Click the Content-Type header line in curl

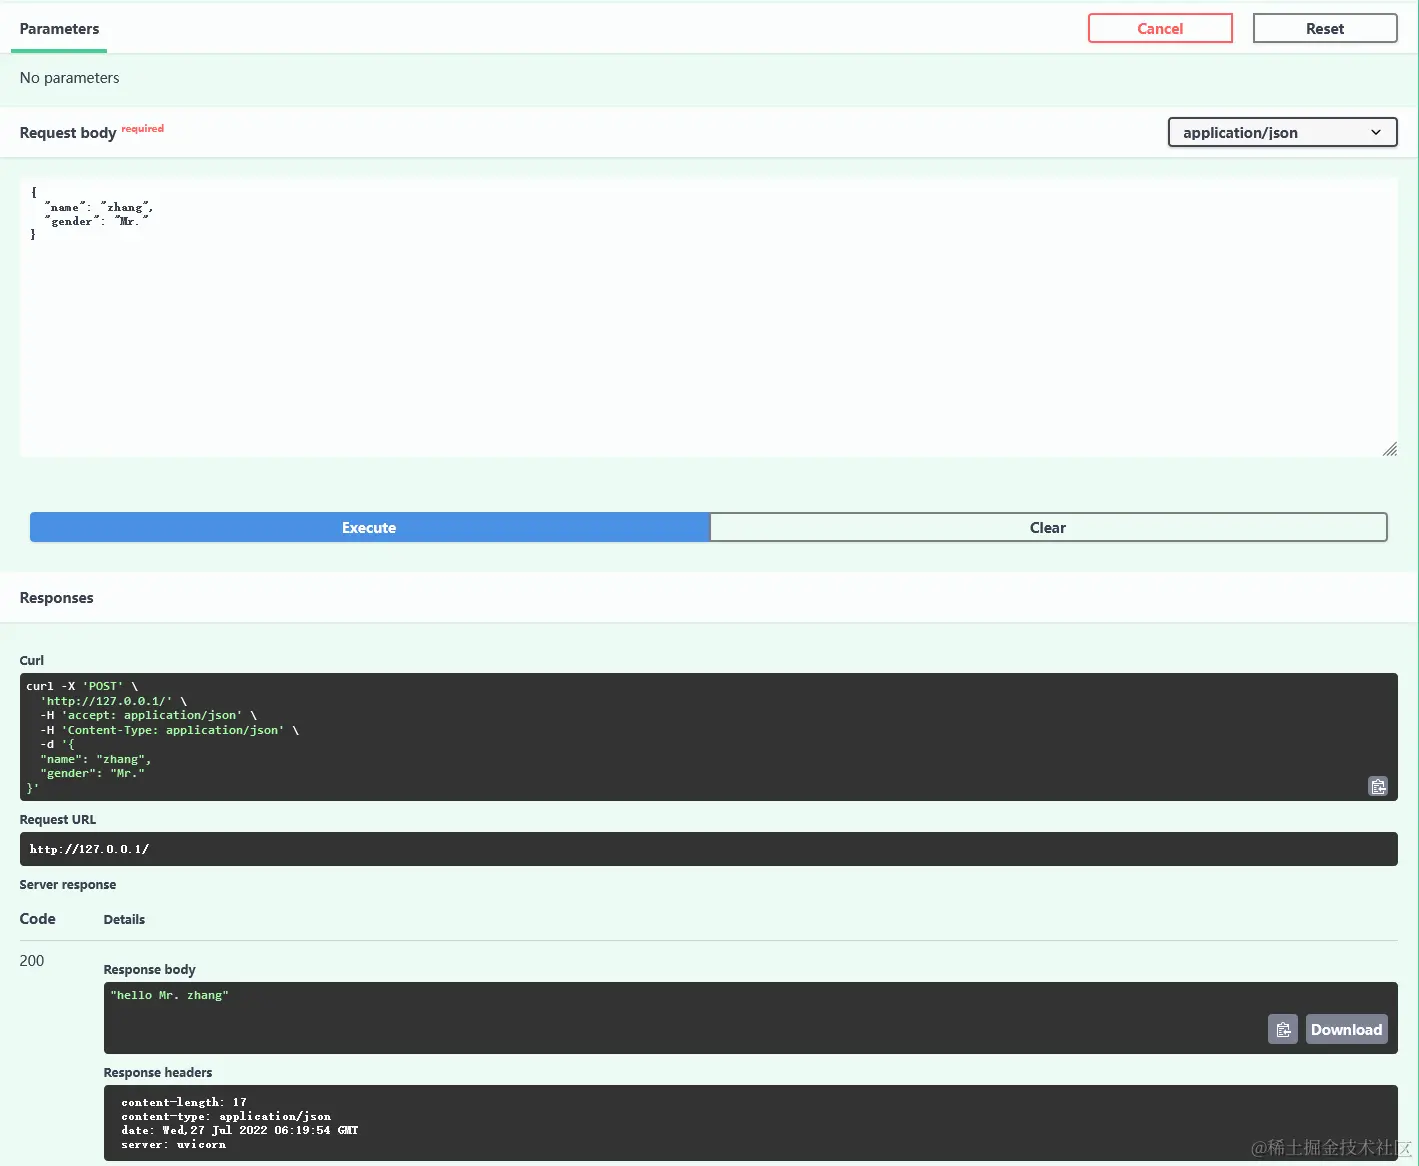click(x=169, y=730)
